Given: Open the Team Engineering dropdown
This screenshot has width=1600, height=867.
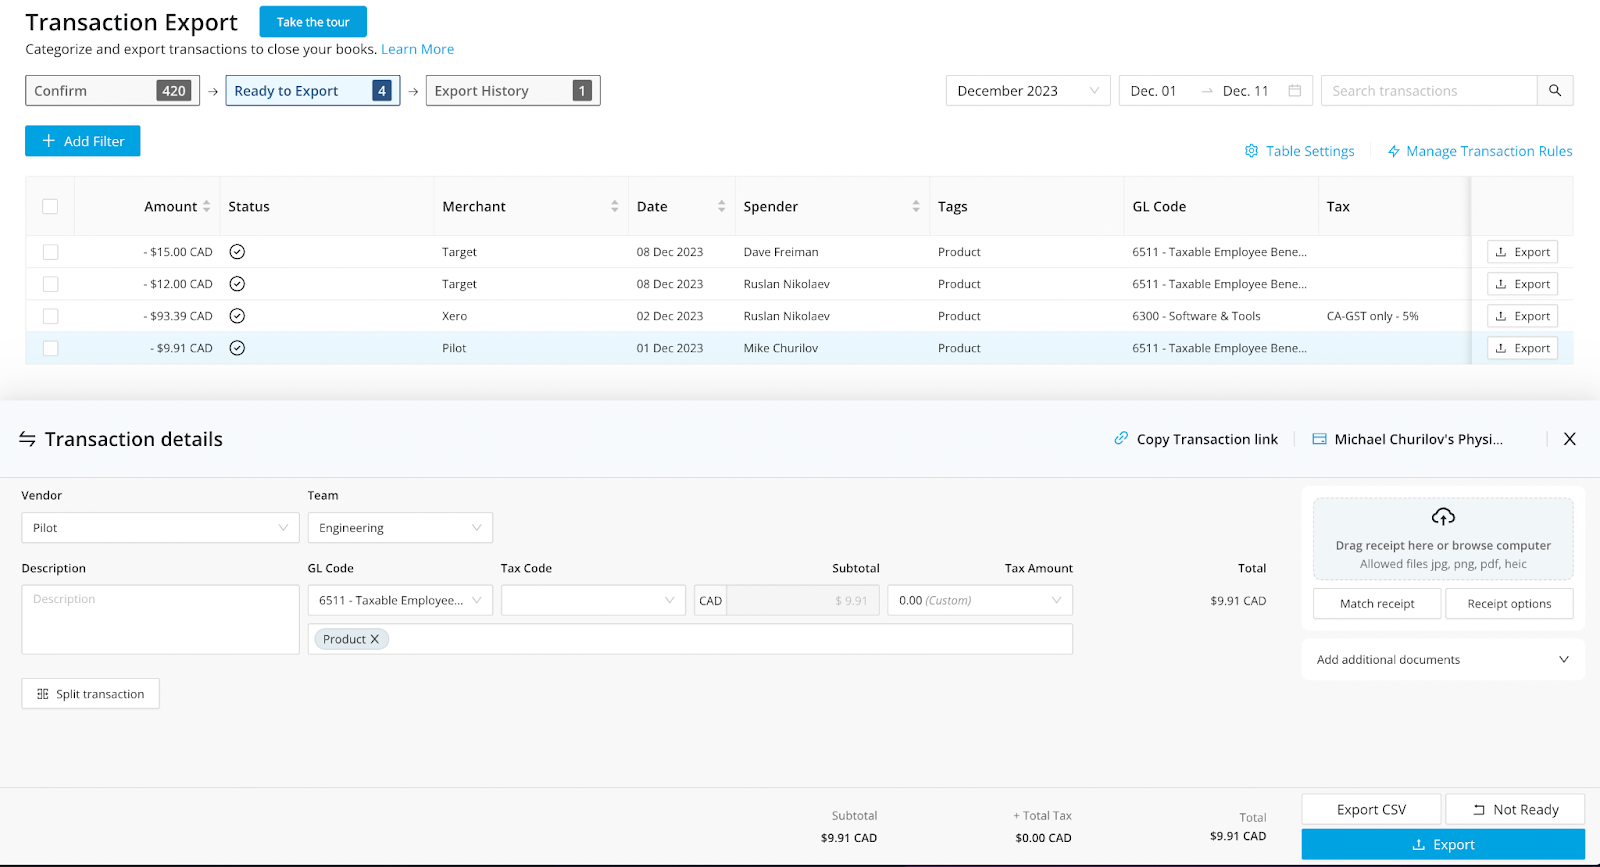Looking at the screenshot, I should point(399,528).
